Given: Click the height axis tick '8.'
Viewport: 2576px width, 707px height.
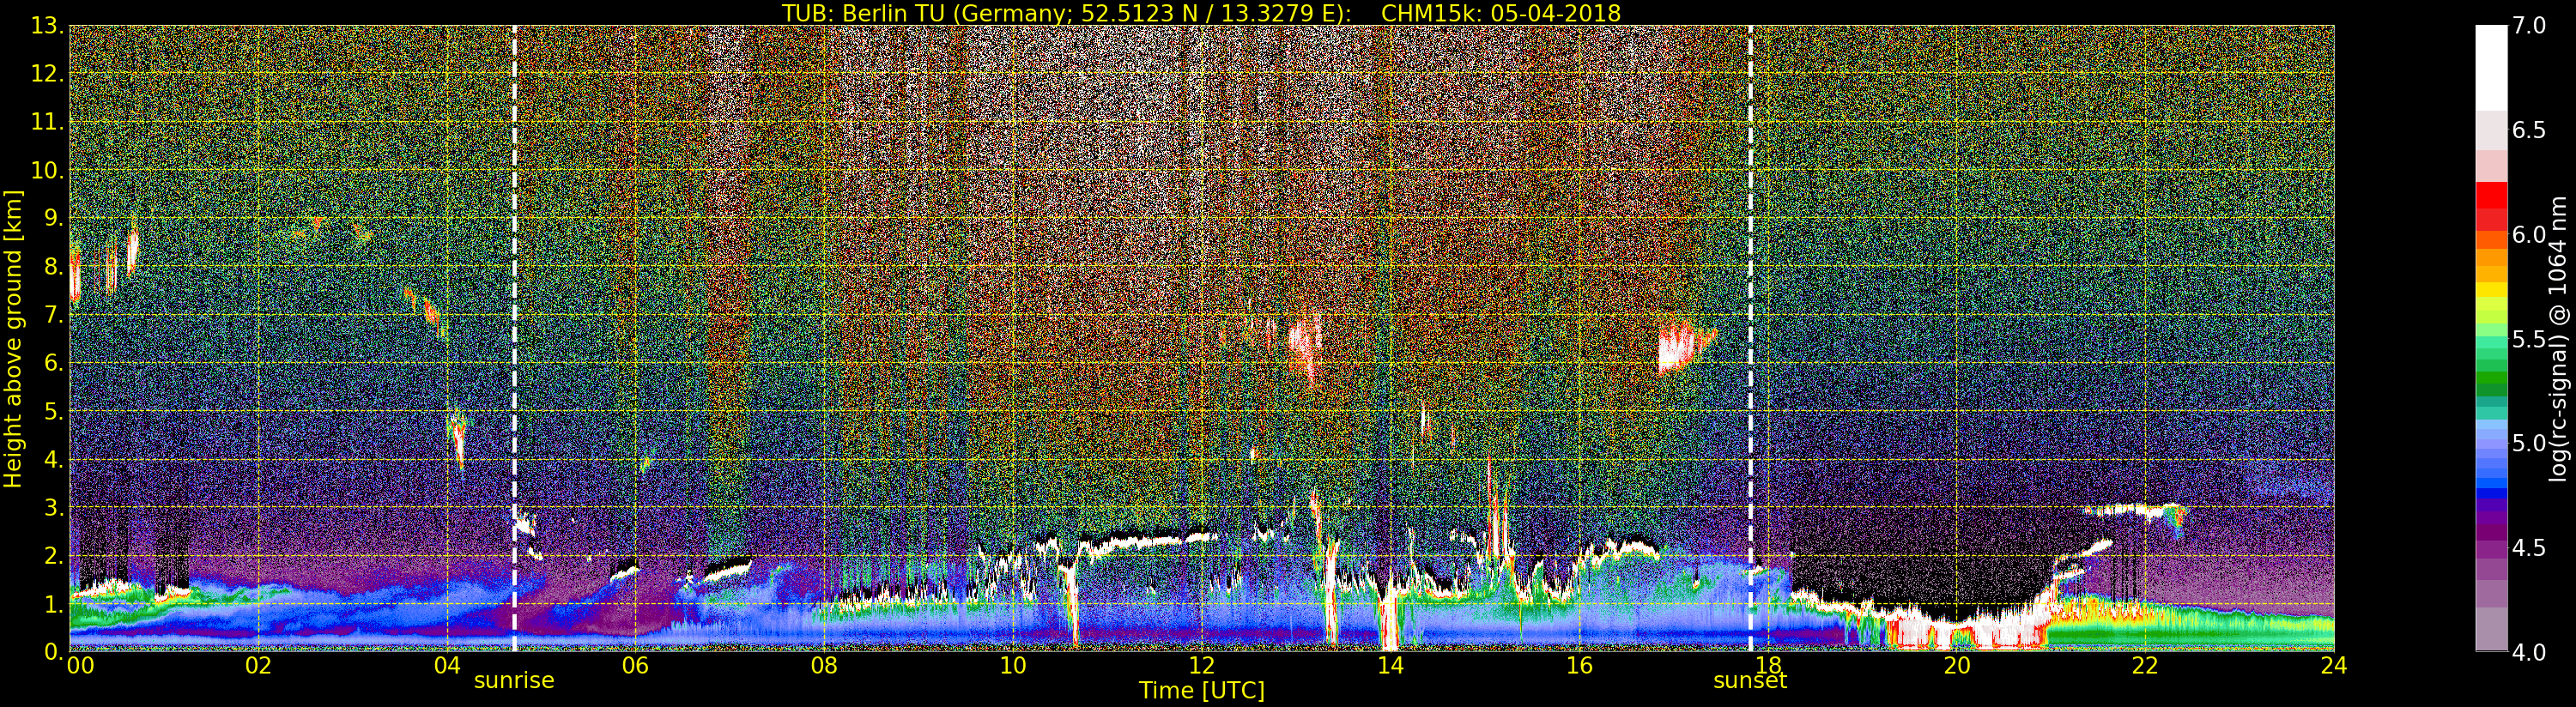Looking at the screenshot, I should [x=53, y=267].
